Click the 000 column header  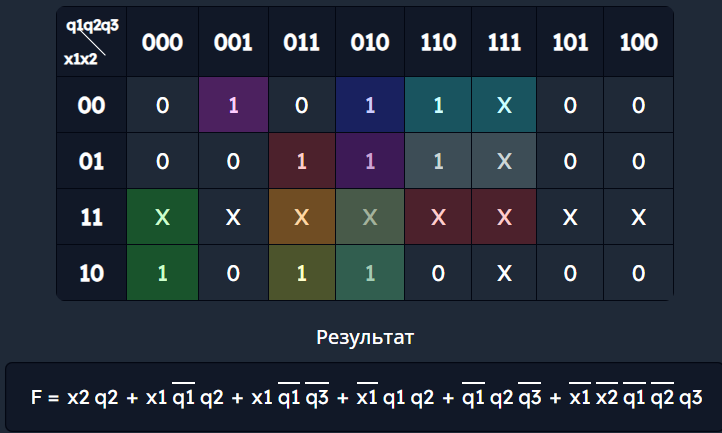click(163, 42)
